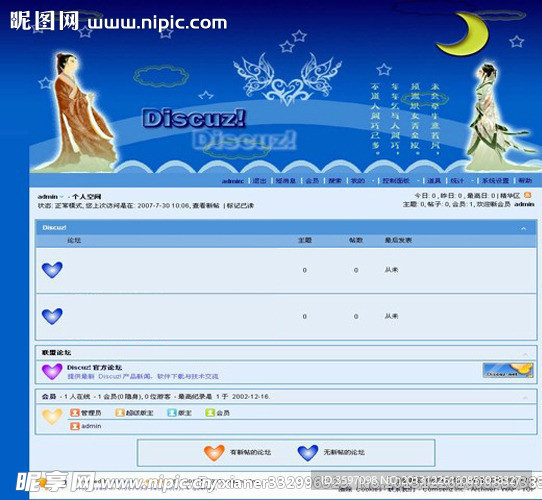The image size is (542, 500).
Task: Click the yellow heart in online members
Action: pos(52,417)
